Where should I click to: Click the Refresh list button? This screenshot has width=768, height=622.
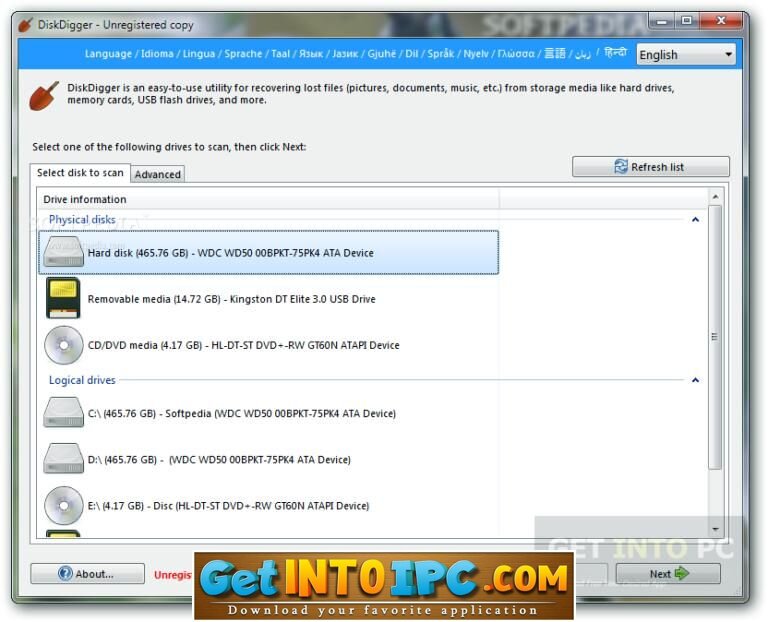coord(650,167)
